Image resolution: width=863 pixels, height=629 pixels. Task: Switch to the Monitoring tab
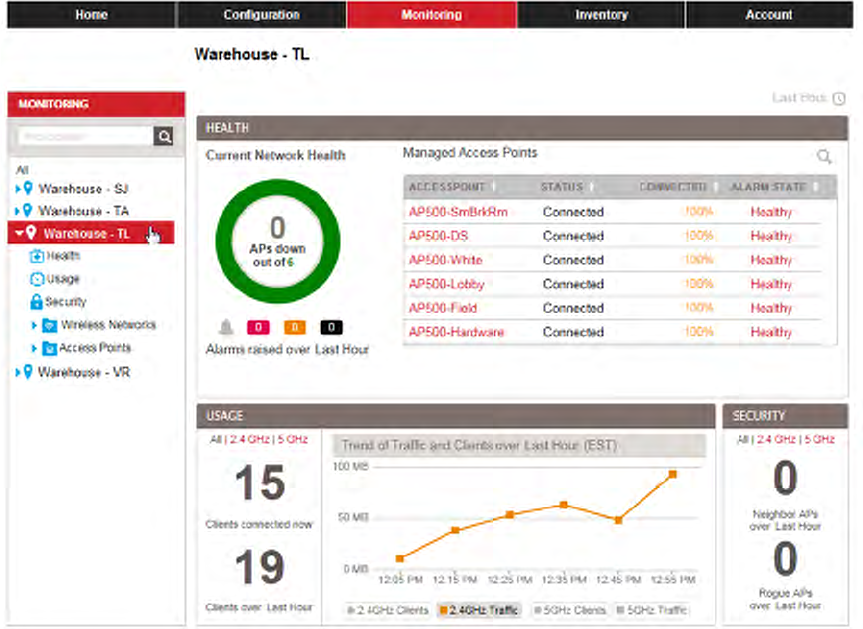coord(432,15)
